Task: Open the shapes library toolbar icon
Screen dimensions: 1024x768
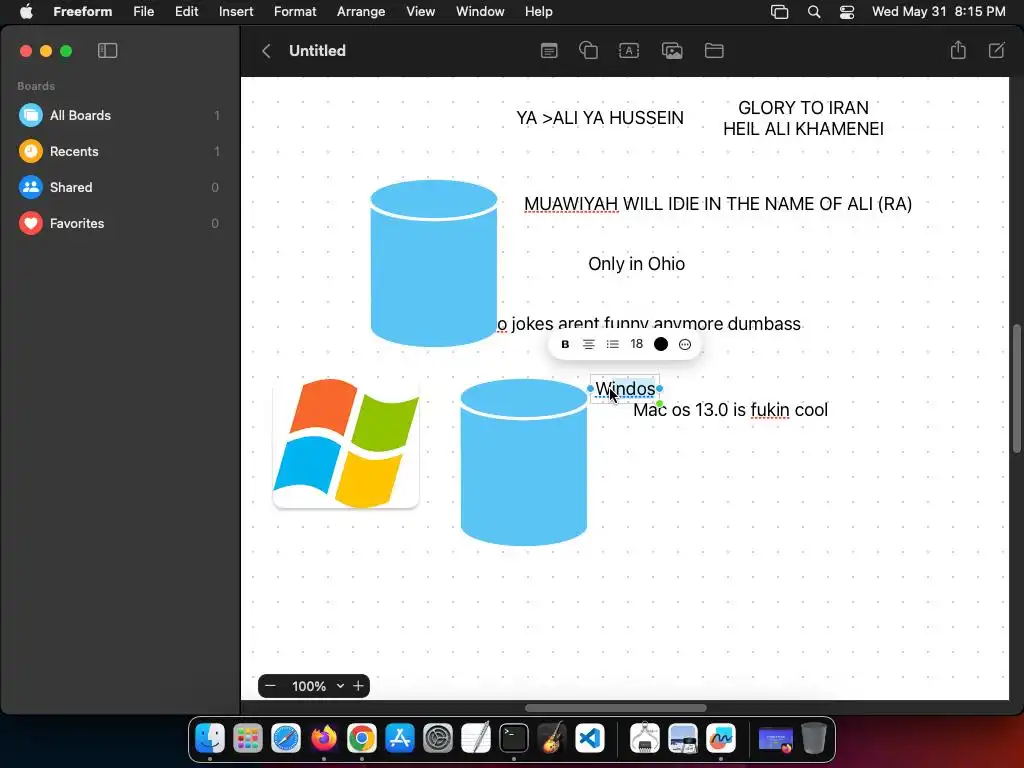Action: click(588, 50)
